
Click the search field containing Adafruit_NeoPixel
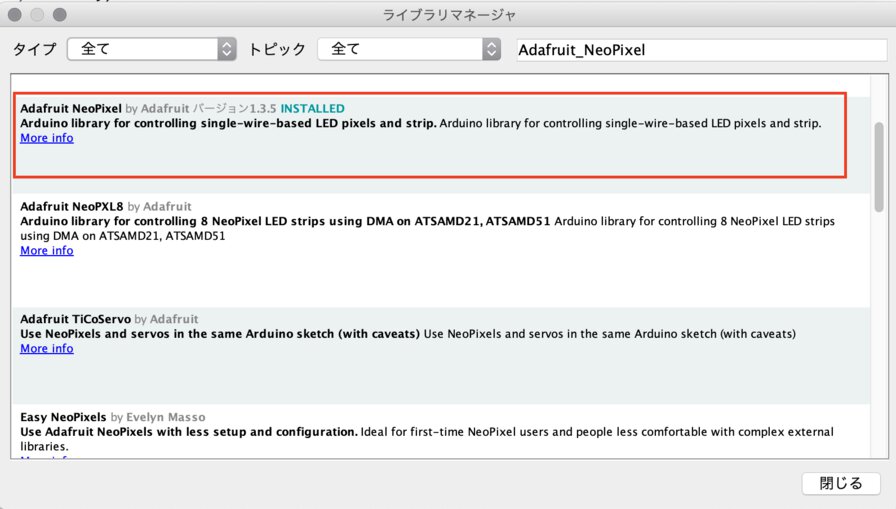coord(702,50)
